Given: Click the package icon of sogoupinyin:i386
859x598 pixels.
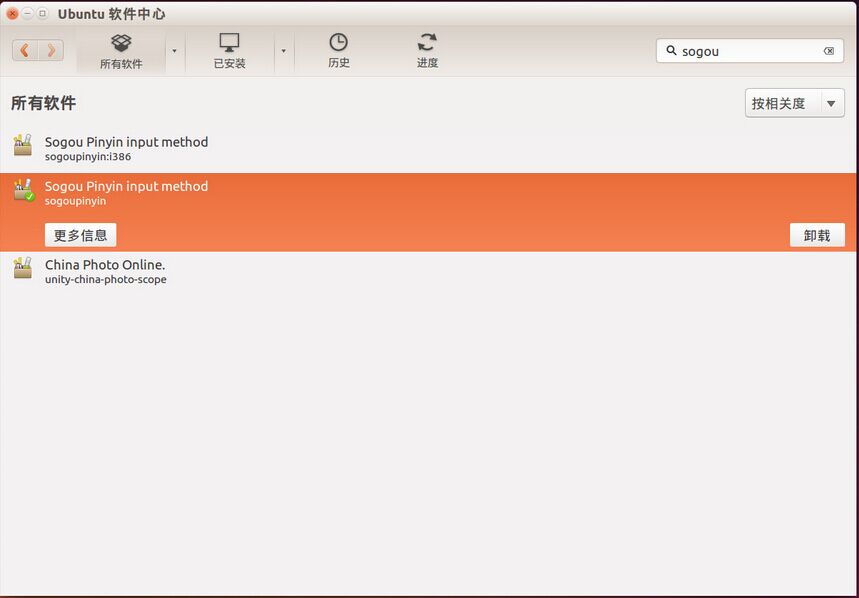Looking at the screenshot, I should coord(22,145).
